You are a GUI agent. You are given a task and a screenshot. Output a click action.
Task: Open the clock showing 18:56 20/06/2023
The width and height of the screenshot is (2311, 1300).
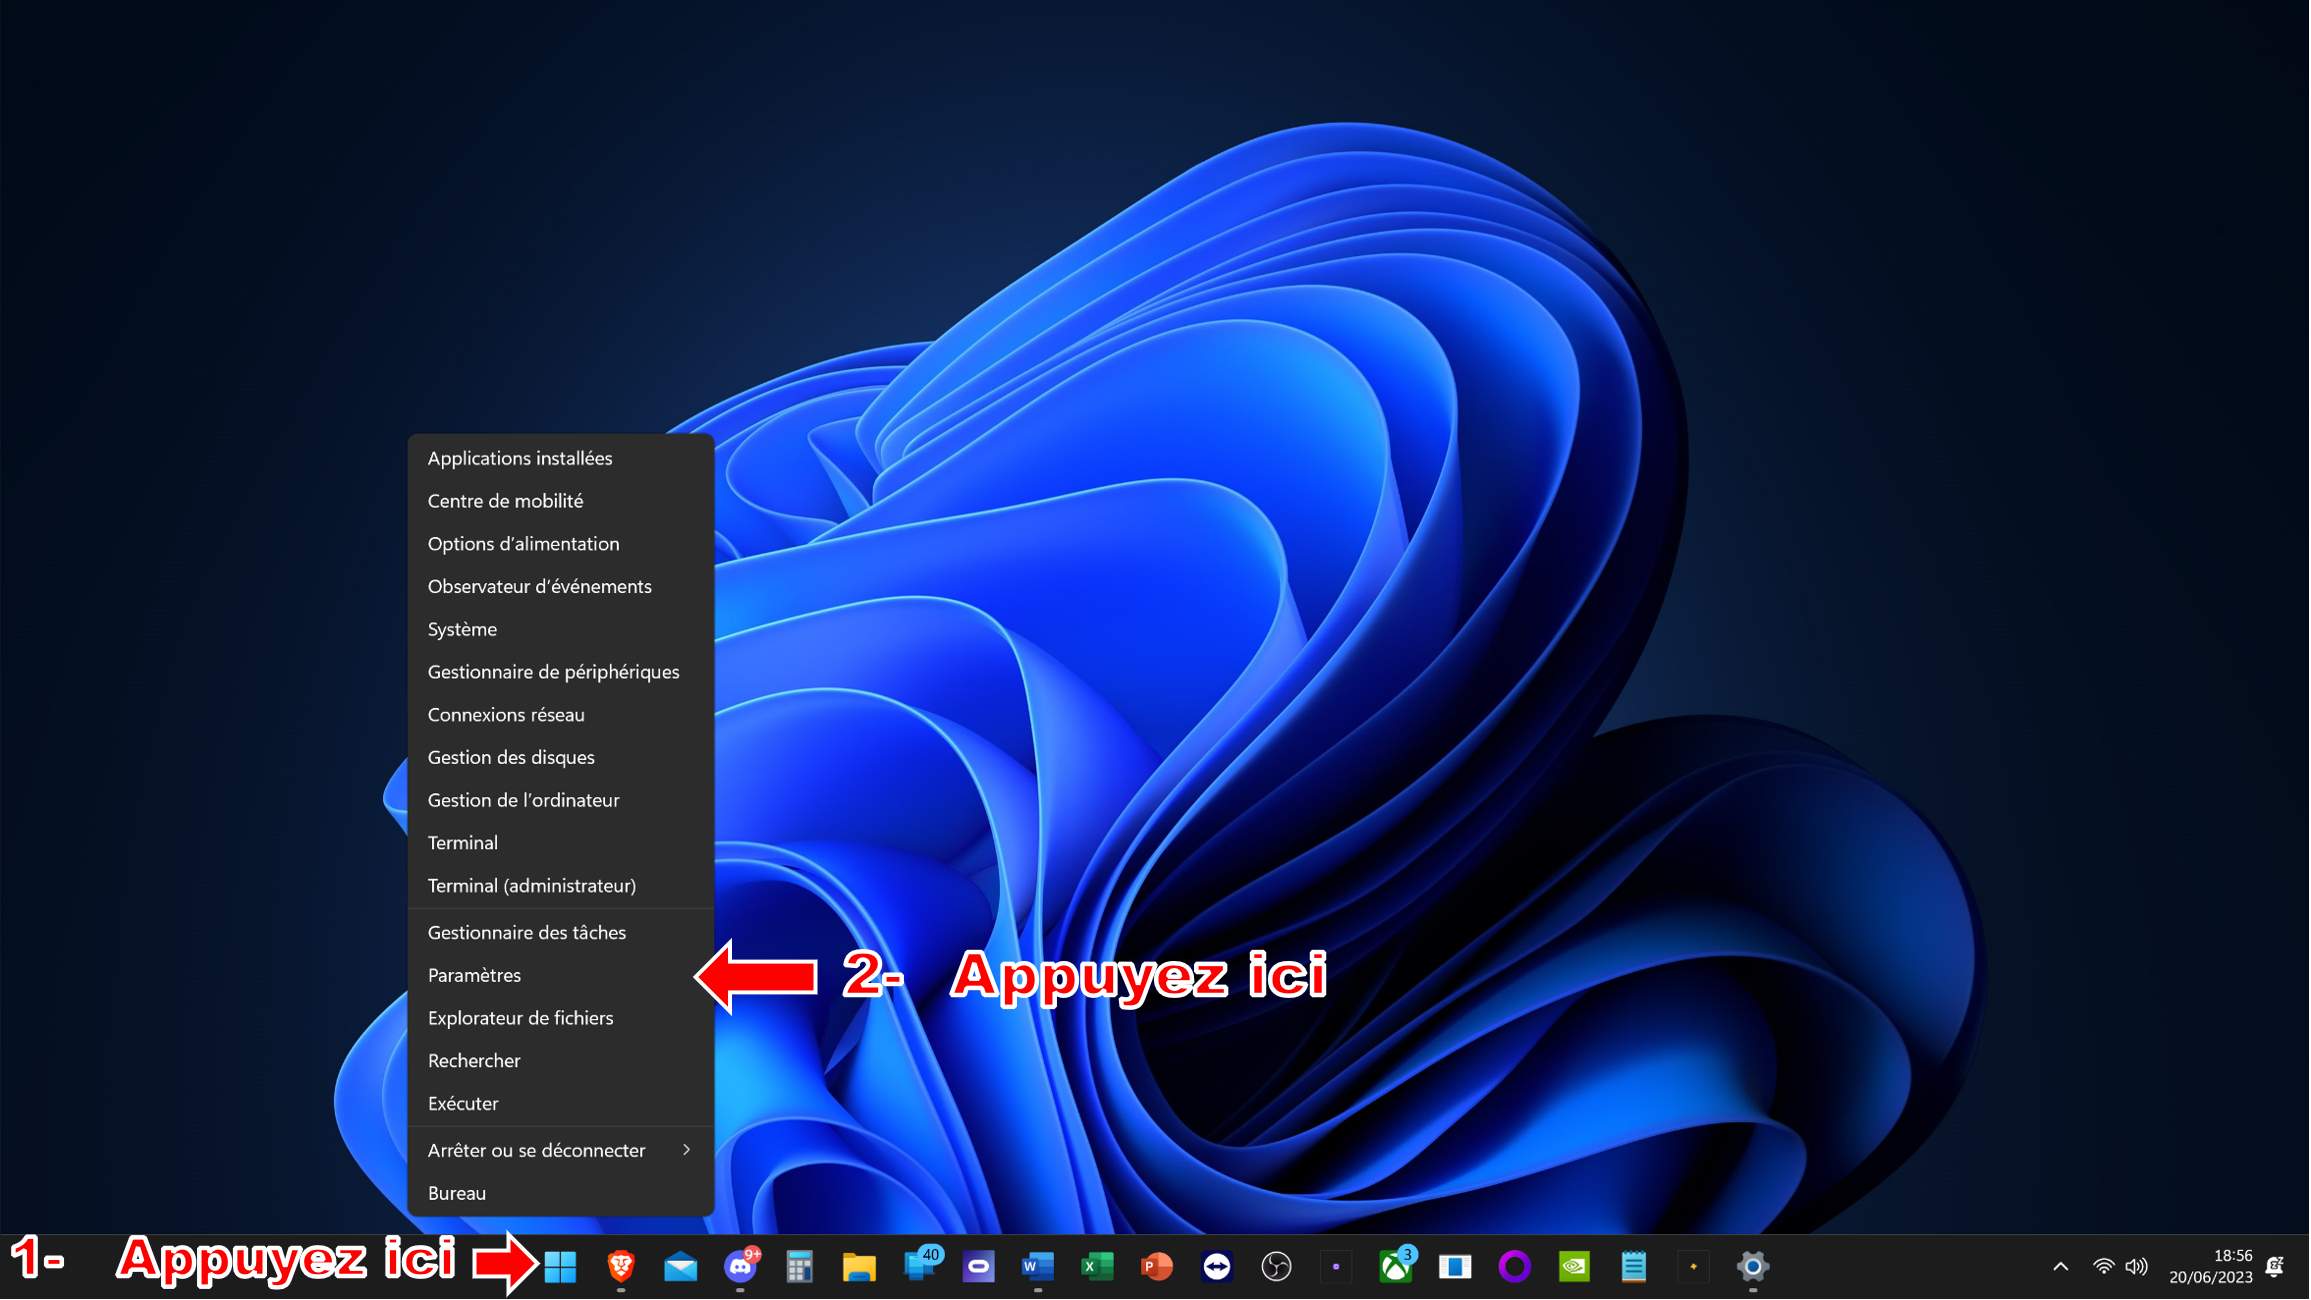(2212, 1267)
